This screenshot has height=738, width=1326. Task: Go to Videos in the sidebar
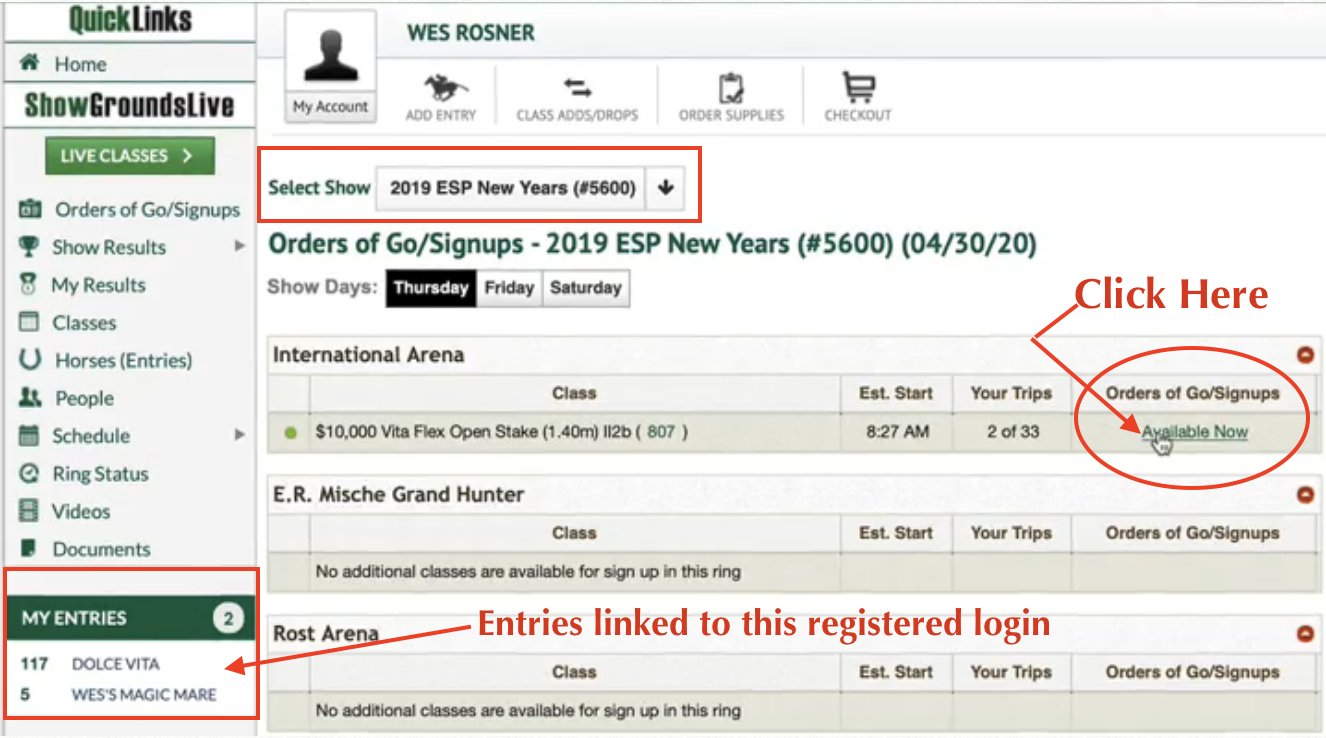click(81, 511)
